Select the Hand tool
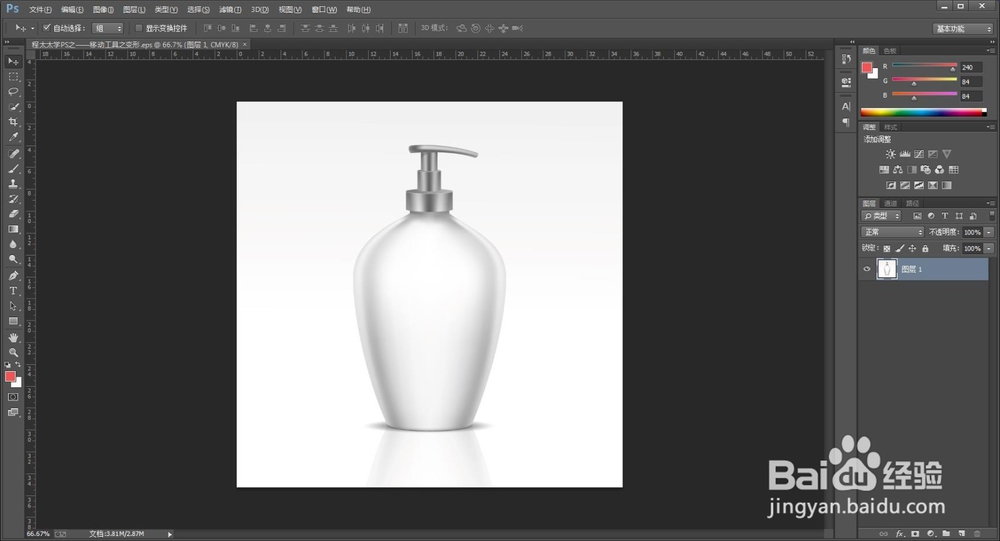The width and height of the screenshot is (1000, 541). (13, 337)
